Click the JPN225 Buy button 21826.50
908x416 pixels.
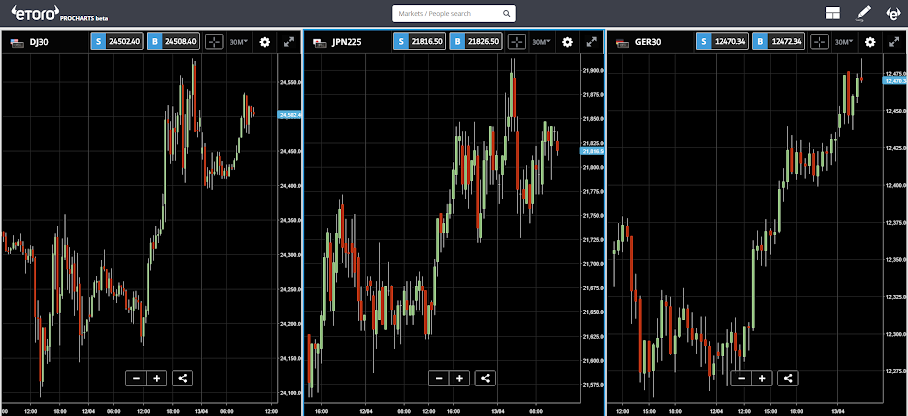[477, 42]
